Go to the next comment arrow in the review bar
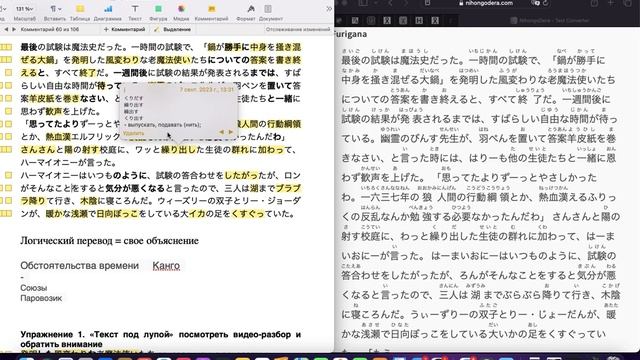The width and height of the screenshot is (640, 360). pos(14,29)
